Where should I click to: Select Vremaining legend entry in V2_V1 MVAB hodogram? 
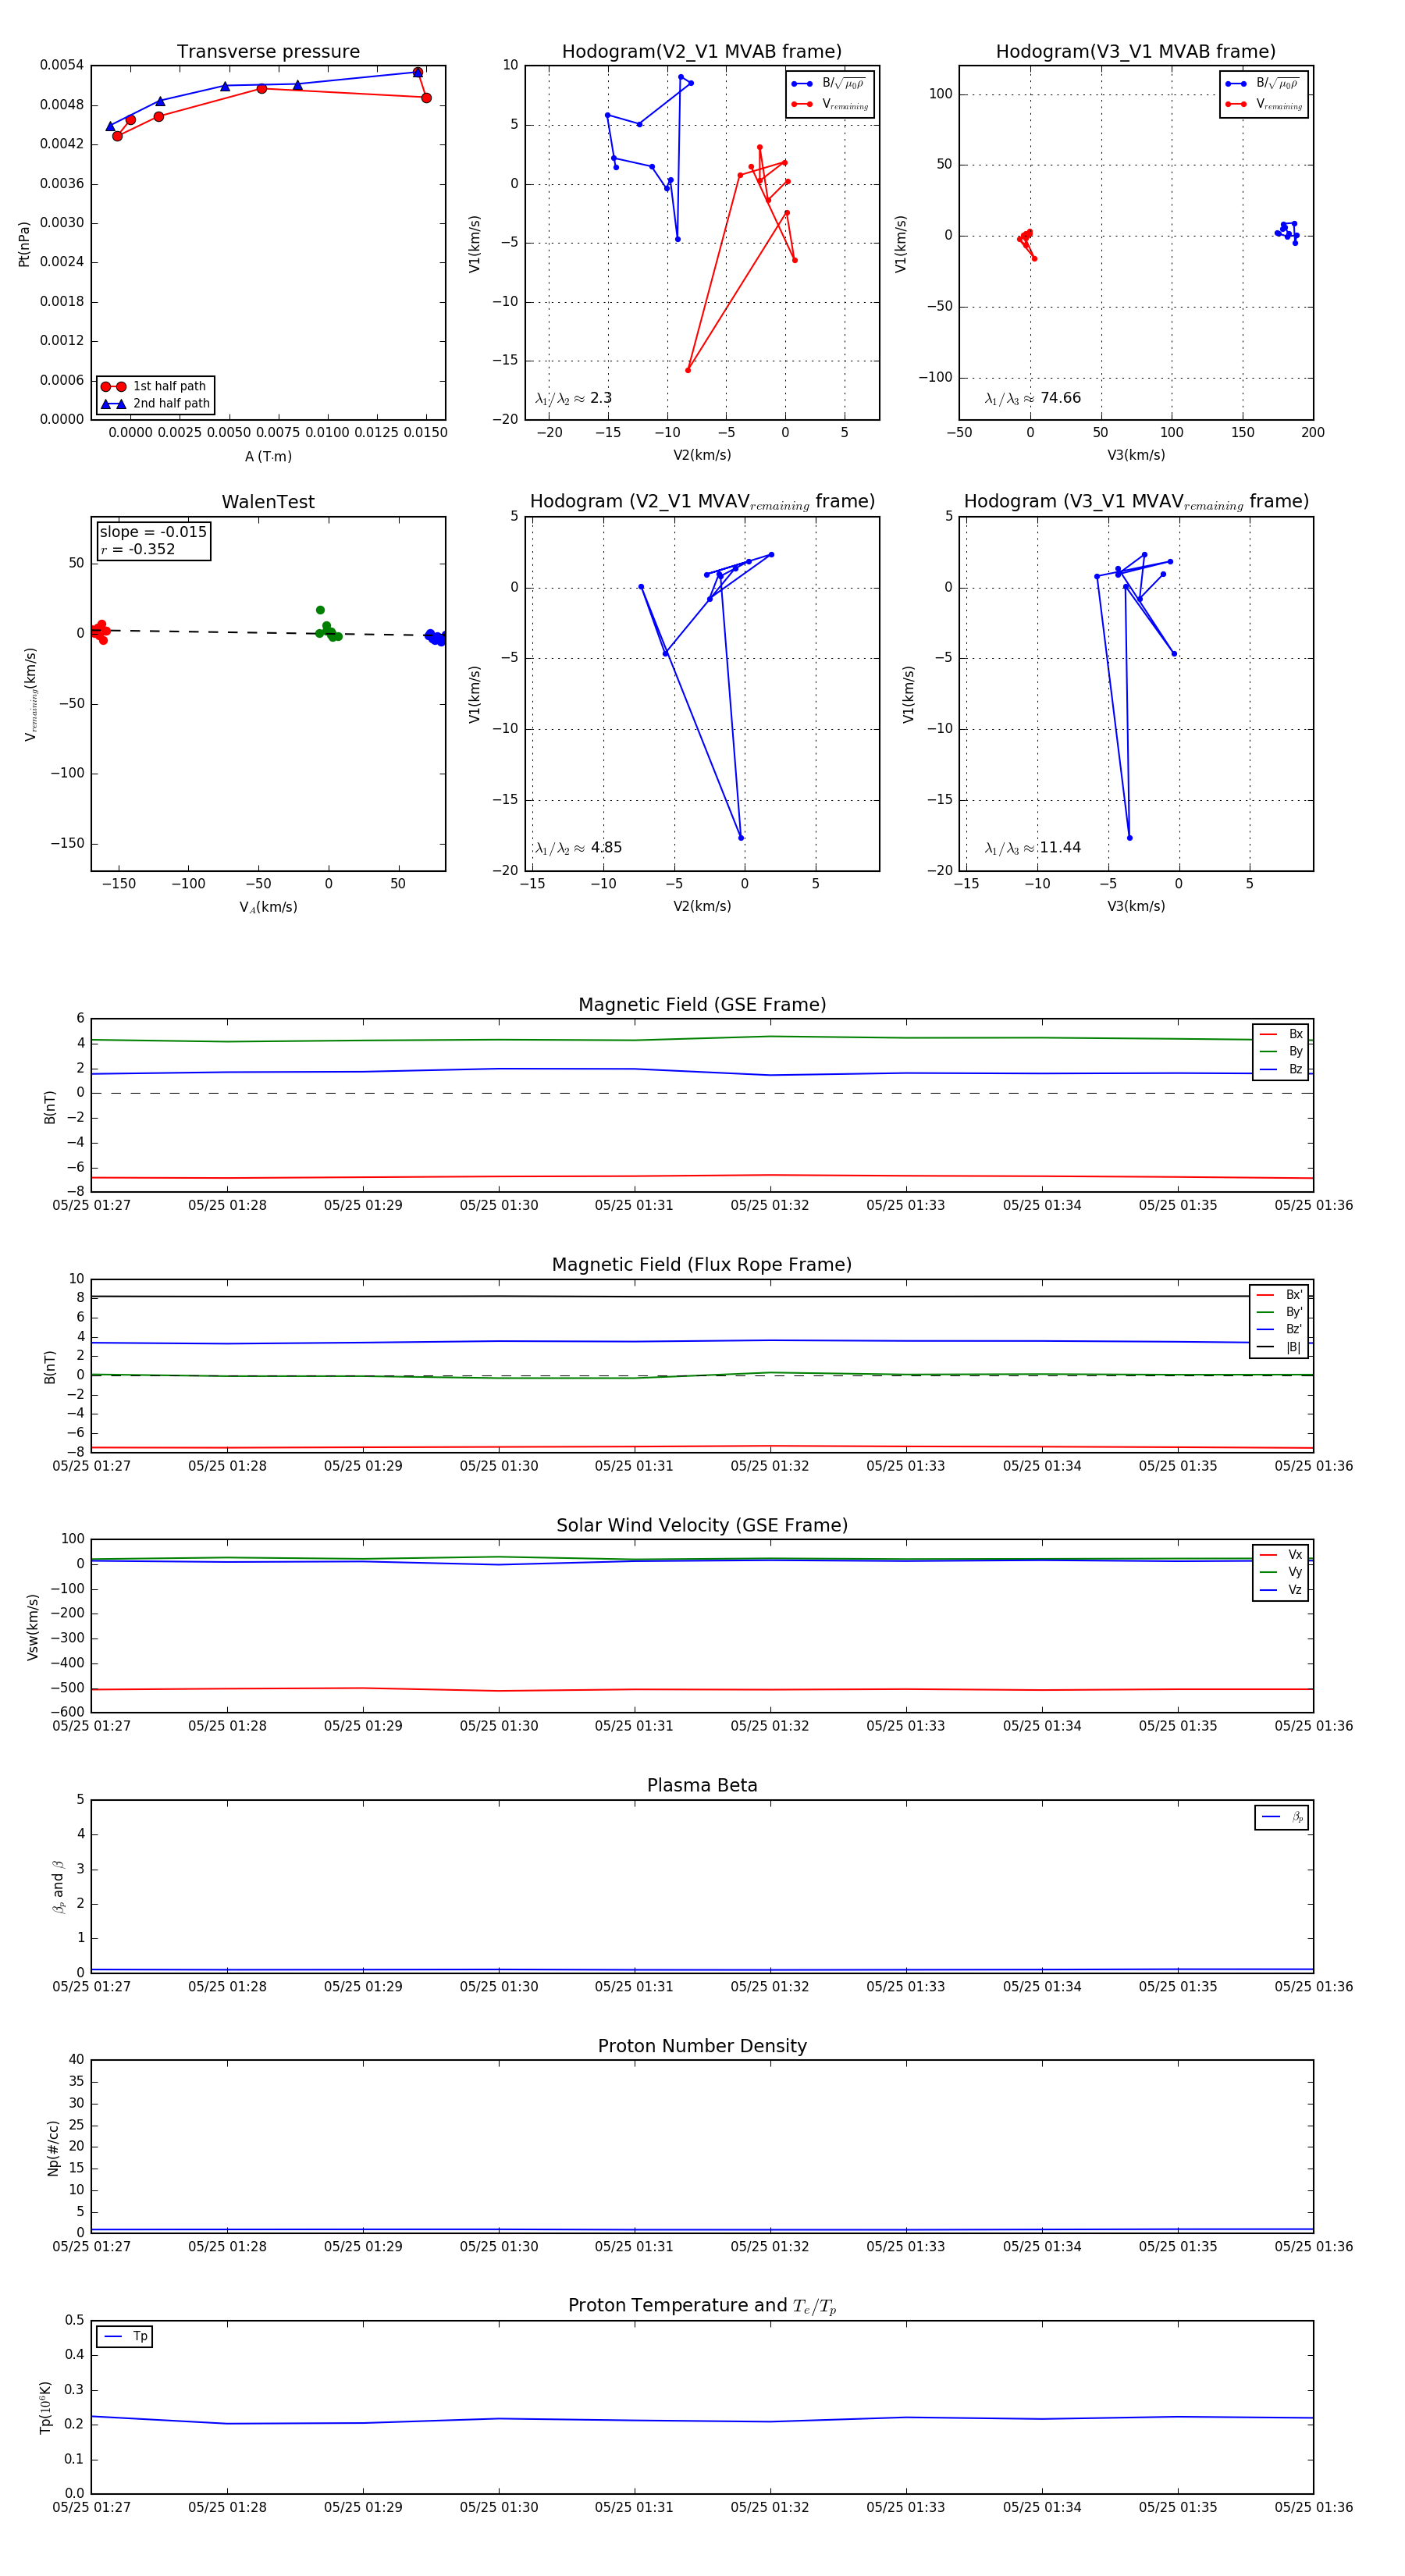click(x=830, y=104)
